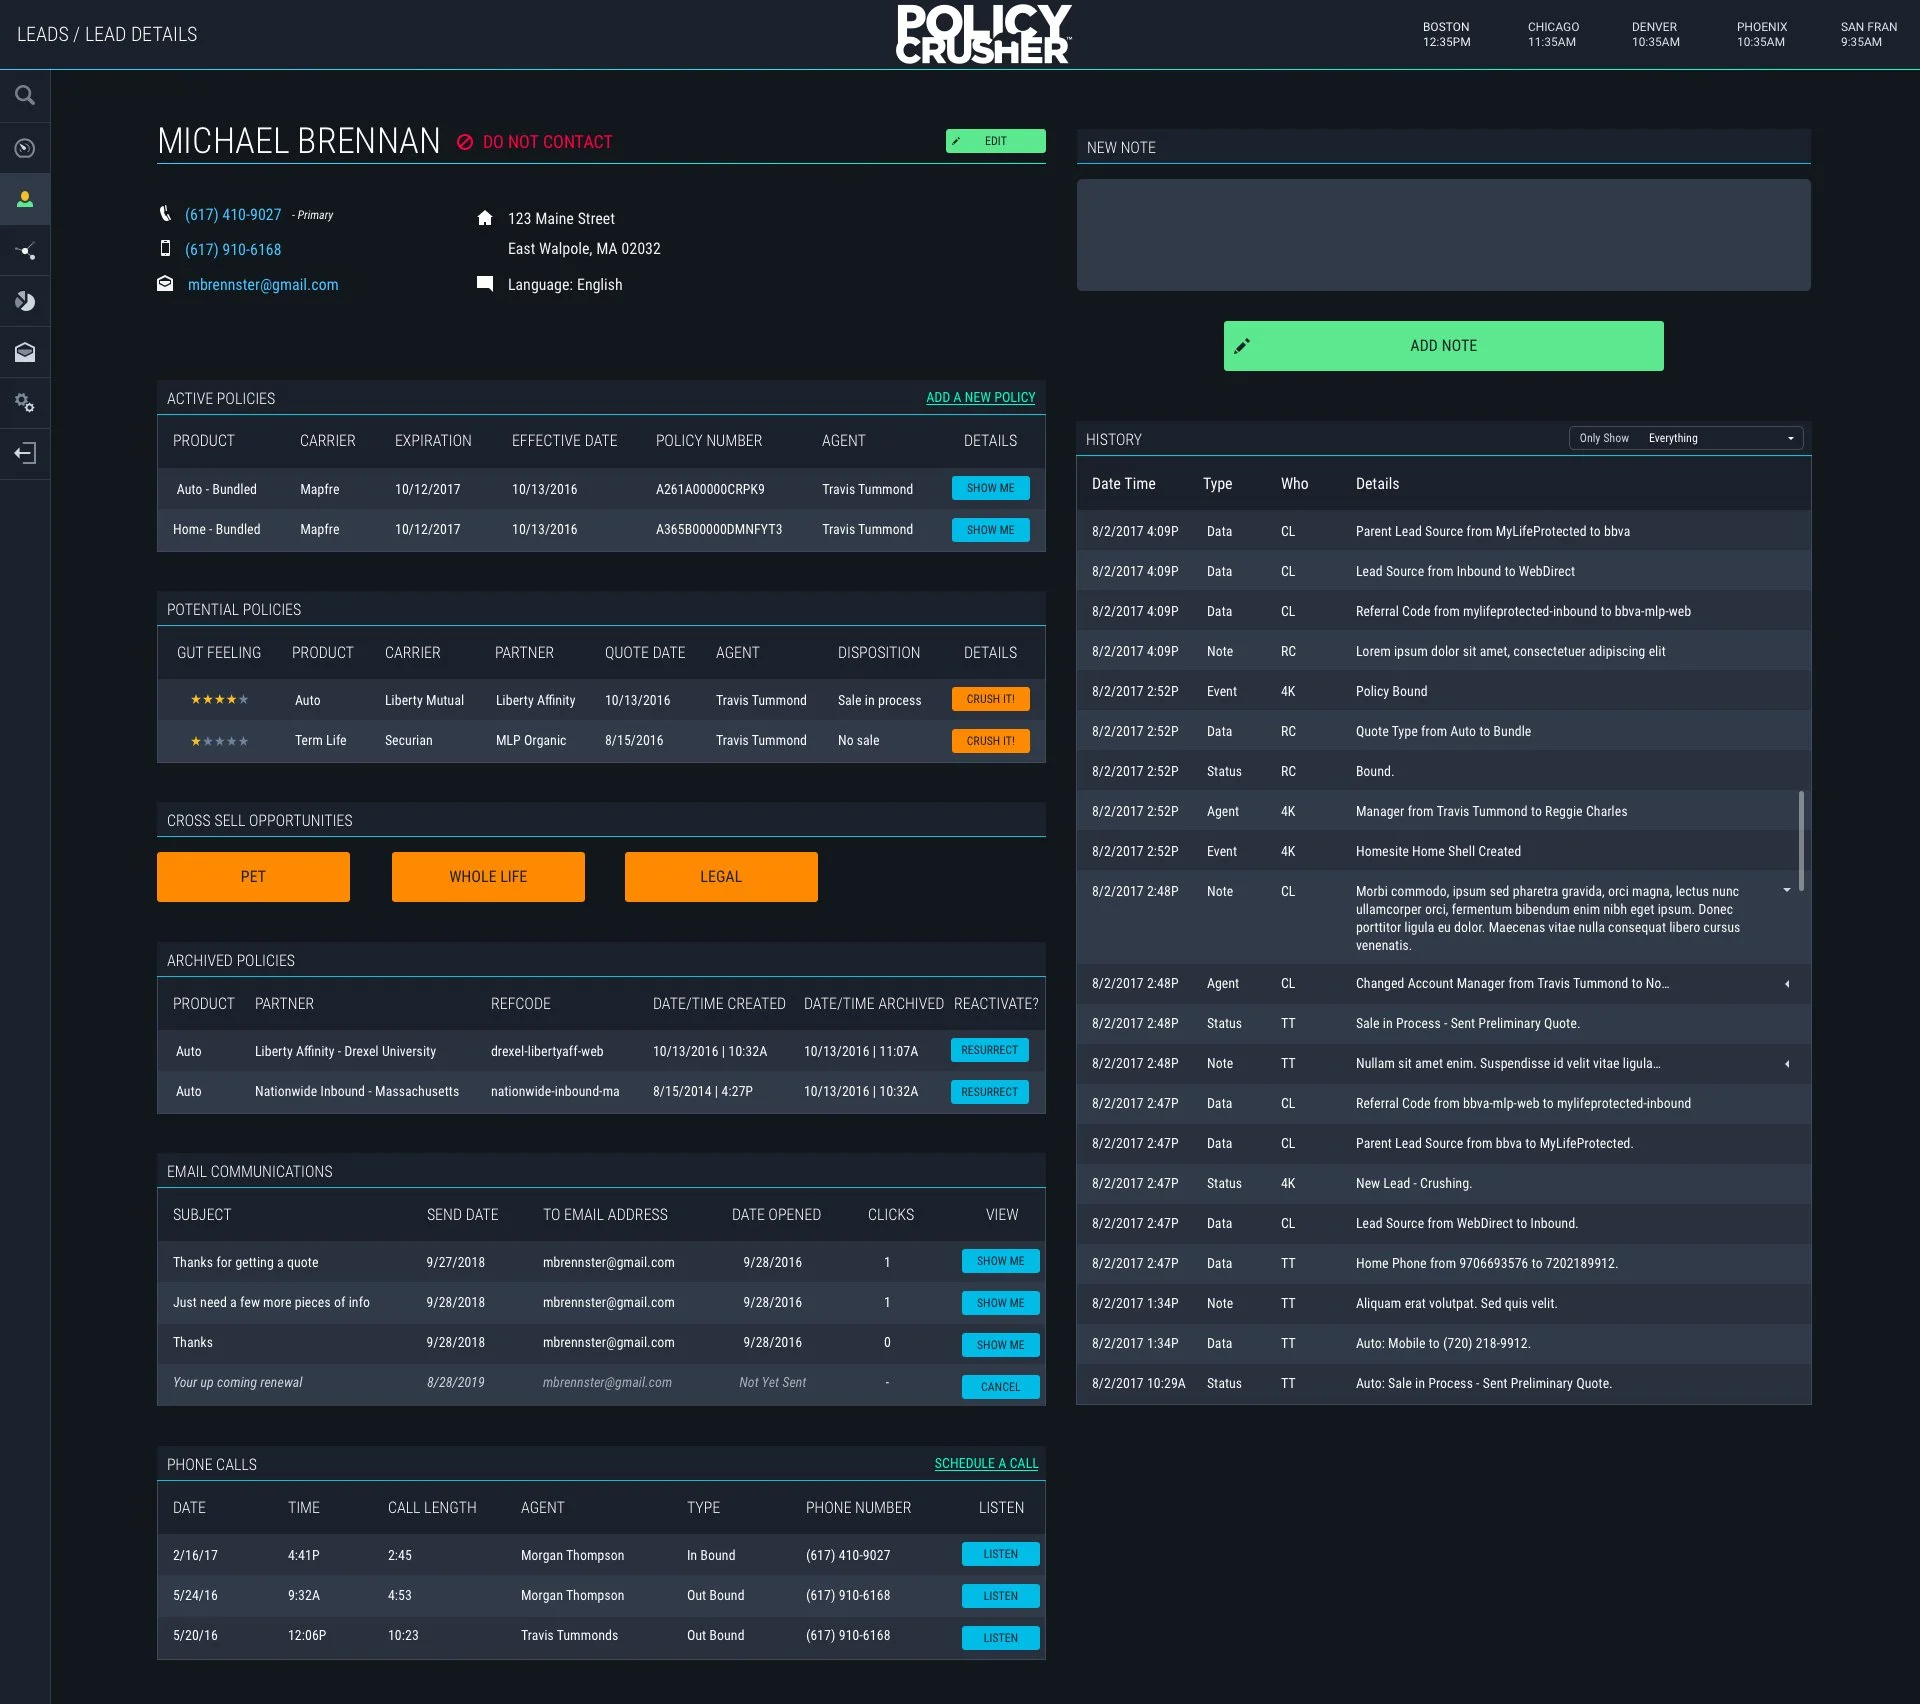The width and height of the screenshot is (1920, 1704).
Task: Open the SCHEDULE A CALL link
Action: pyautogui.click(x=985, y=1463)
